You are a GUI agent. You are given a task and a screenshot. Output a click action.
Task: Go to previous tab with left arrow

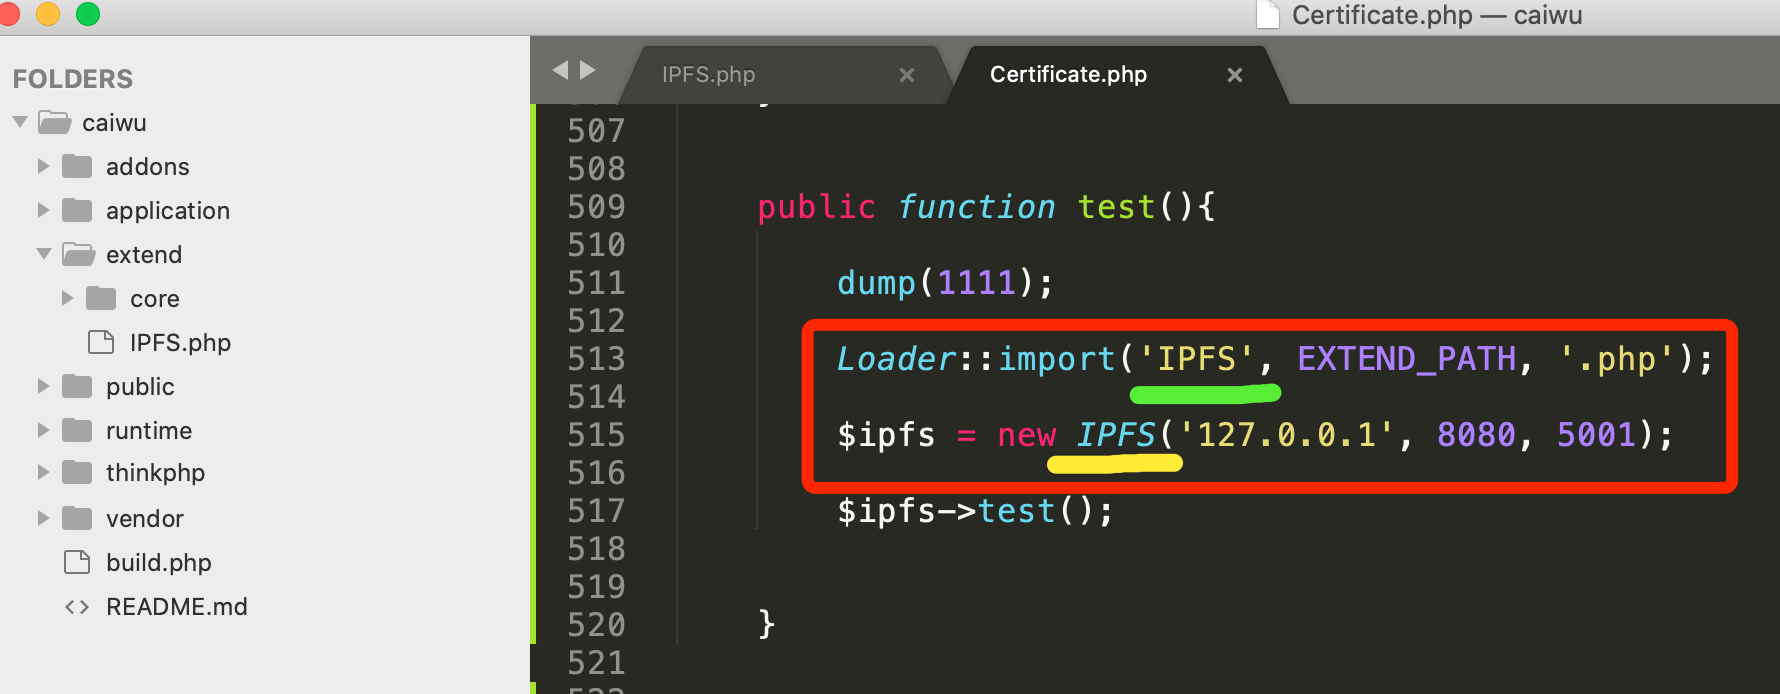(x=560, y=70)
